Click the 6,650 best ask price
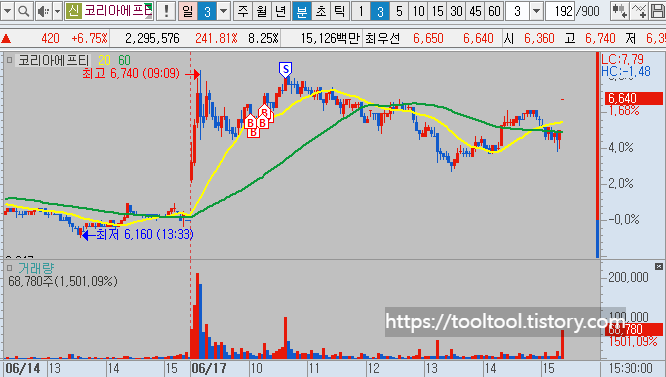666x377 pixels. coord(428,39)
